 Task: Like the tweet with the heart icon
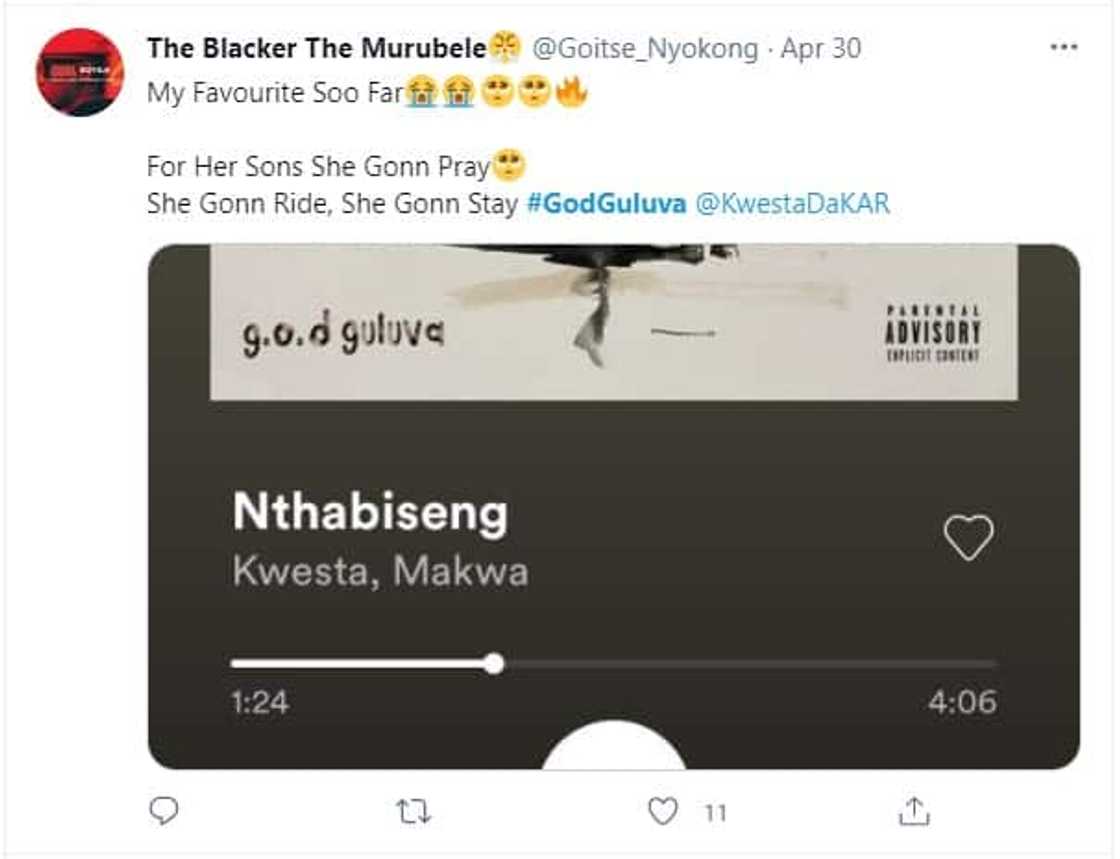662,811
